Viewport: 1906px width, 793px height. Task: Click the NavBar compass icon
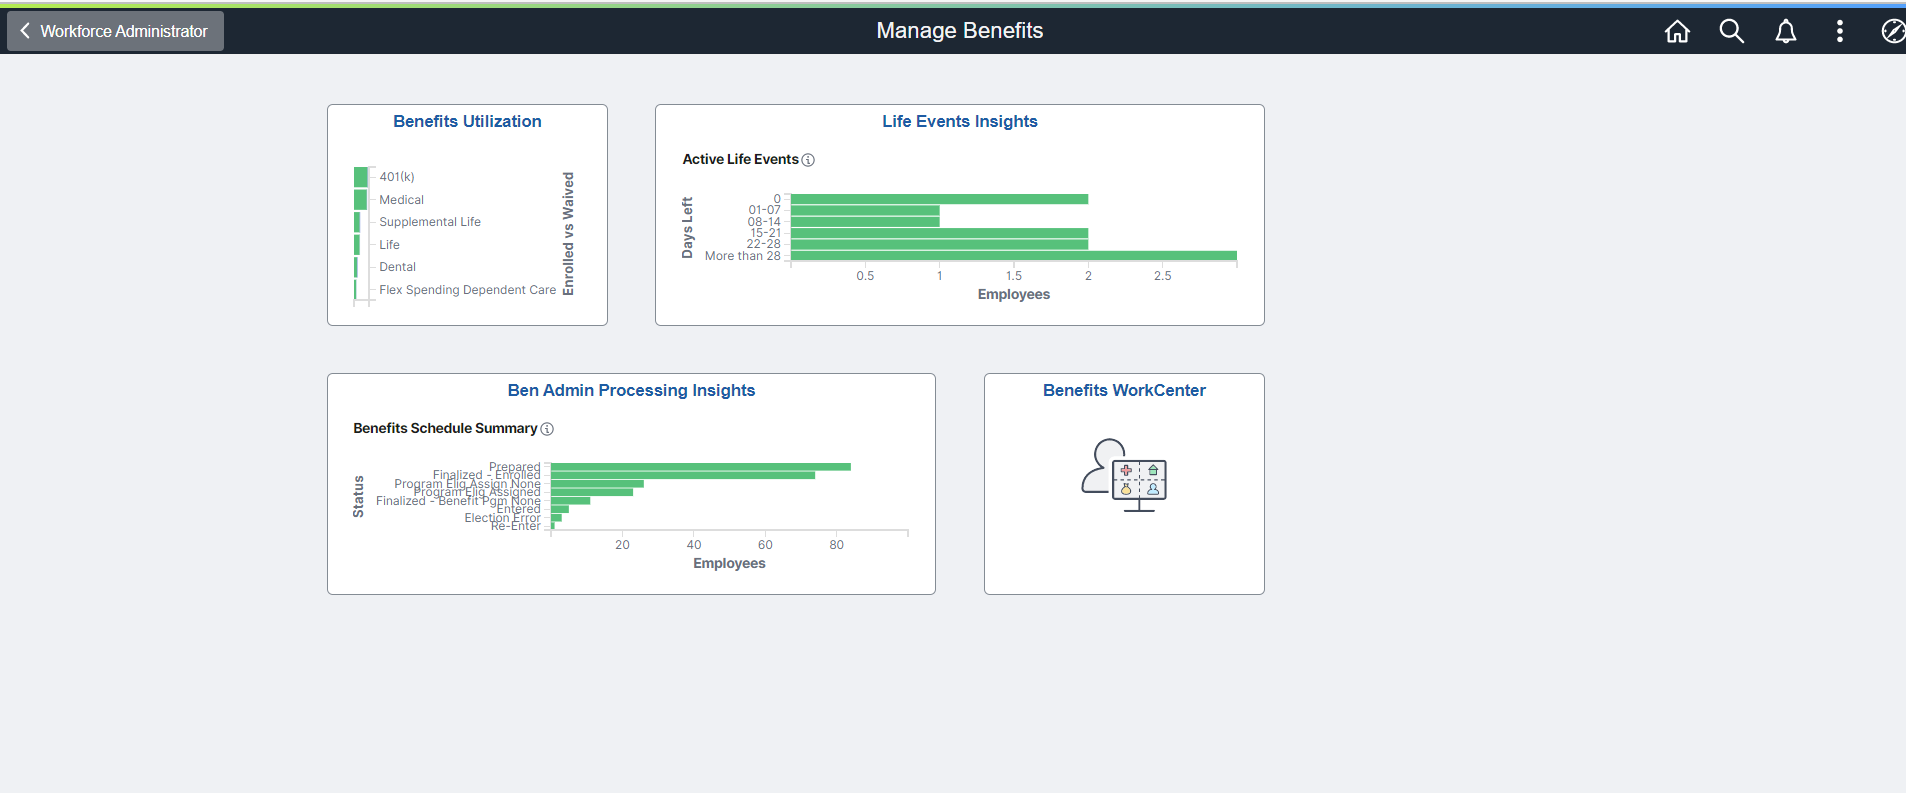pos(1892,32)
